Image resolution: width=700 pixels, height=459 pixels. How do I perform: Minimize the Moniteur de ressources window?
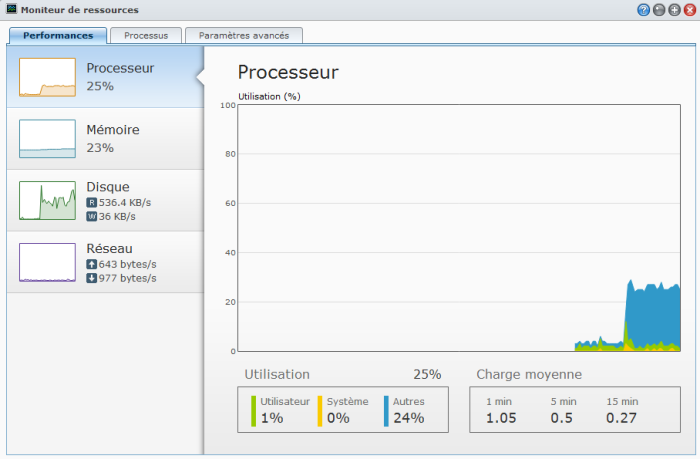tap(658, 10)
